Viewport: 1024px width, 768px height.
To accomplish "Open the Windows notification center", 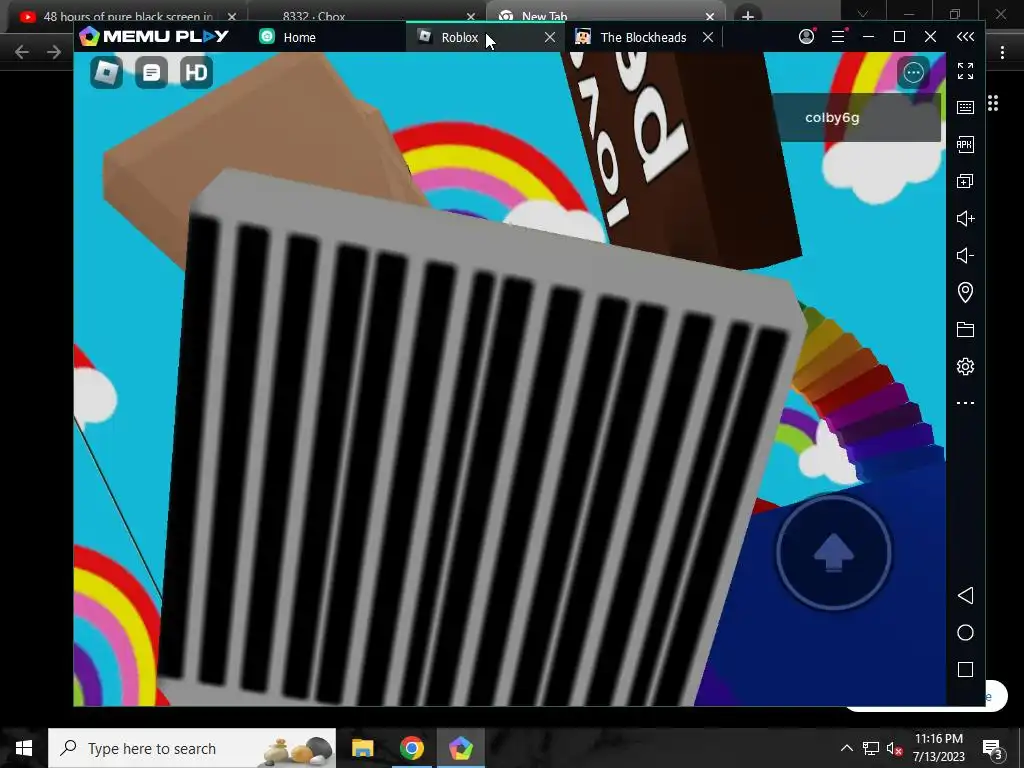I will coord(993,748).
